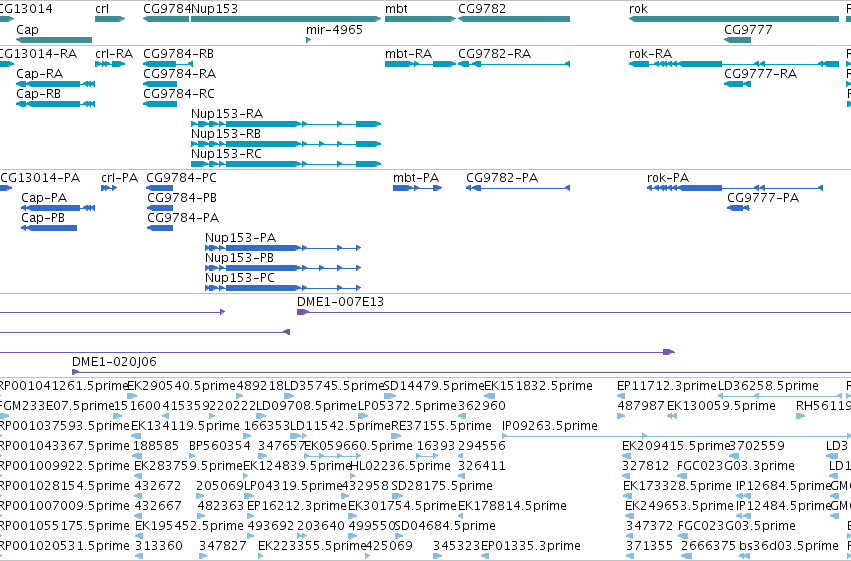
Task: Select EST EK209415.5prime
Action: [676, 446]
